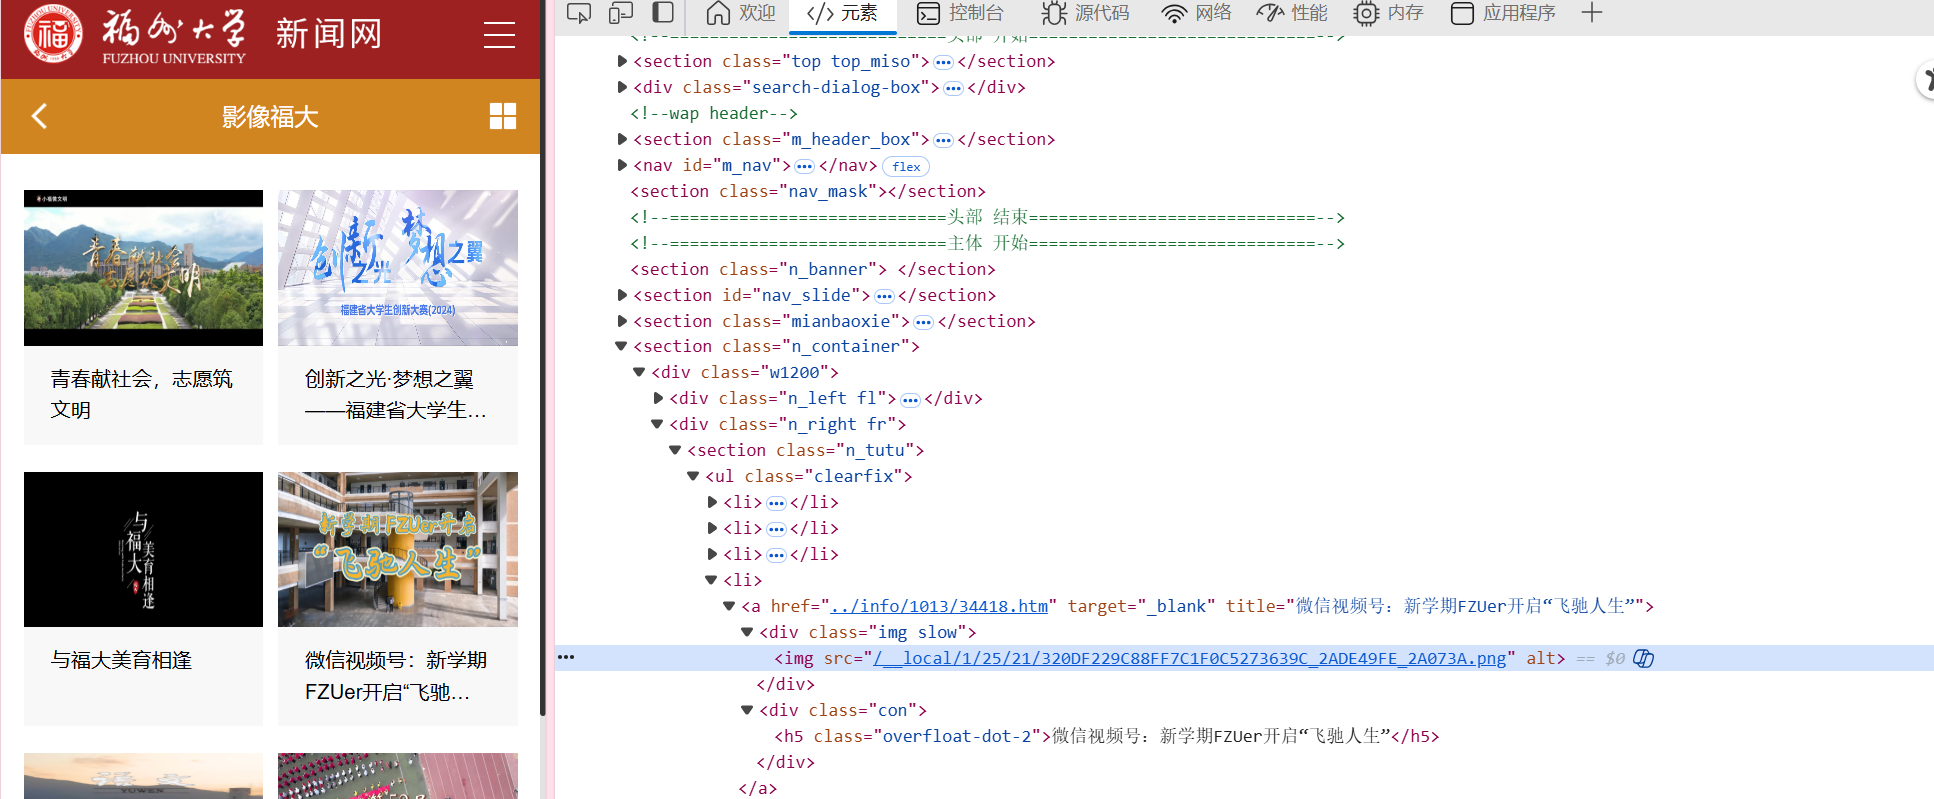Image resolution: width=1934 pixels, height=799 pixels.
Task: Open the 与福大美育相逢 black thumbnail
Action: point(143,550)
